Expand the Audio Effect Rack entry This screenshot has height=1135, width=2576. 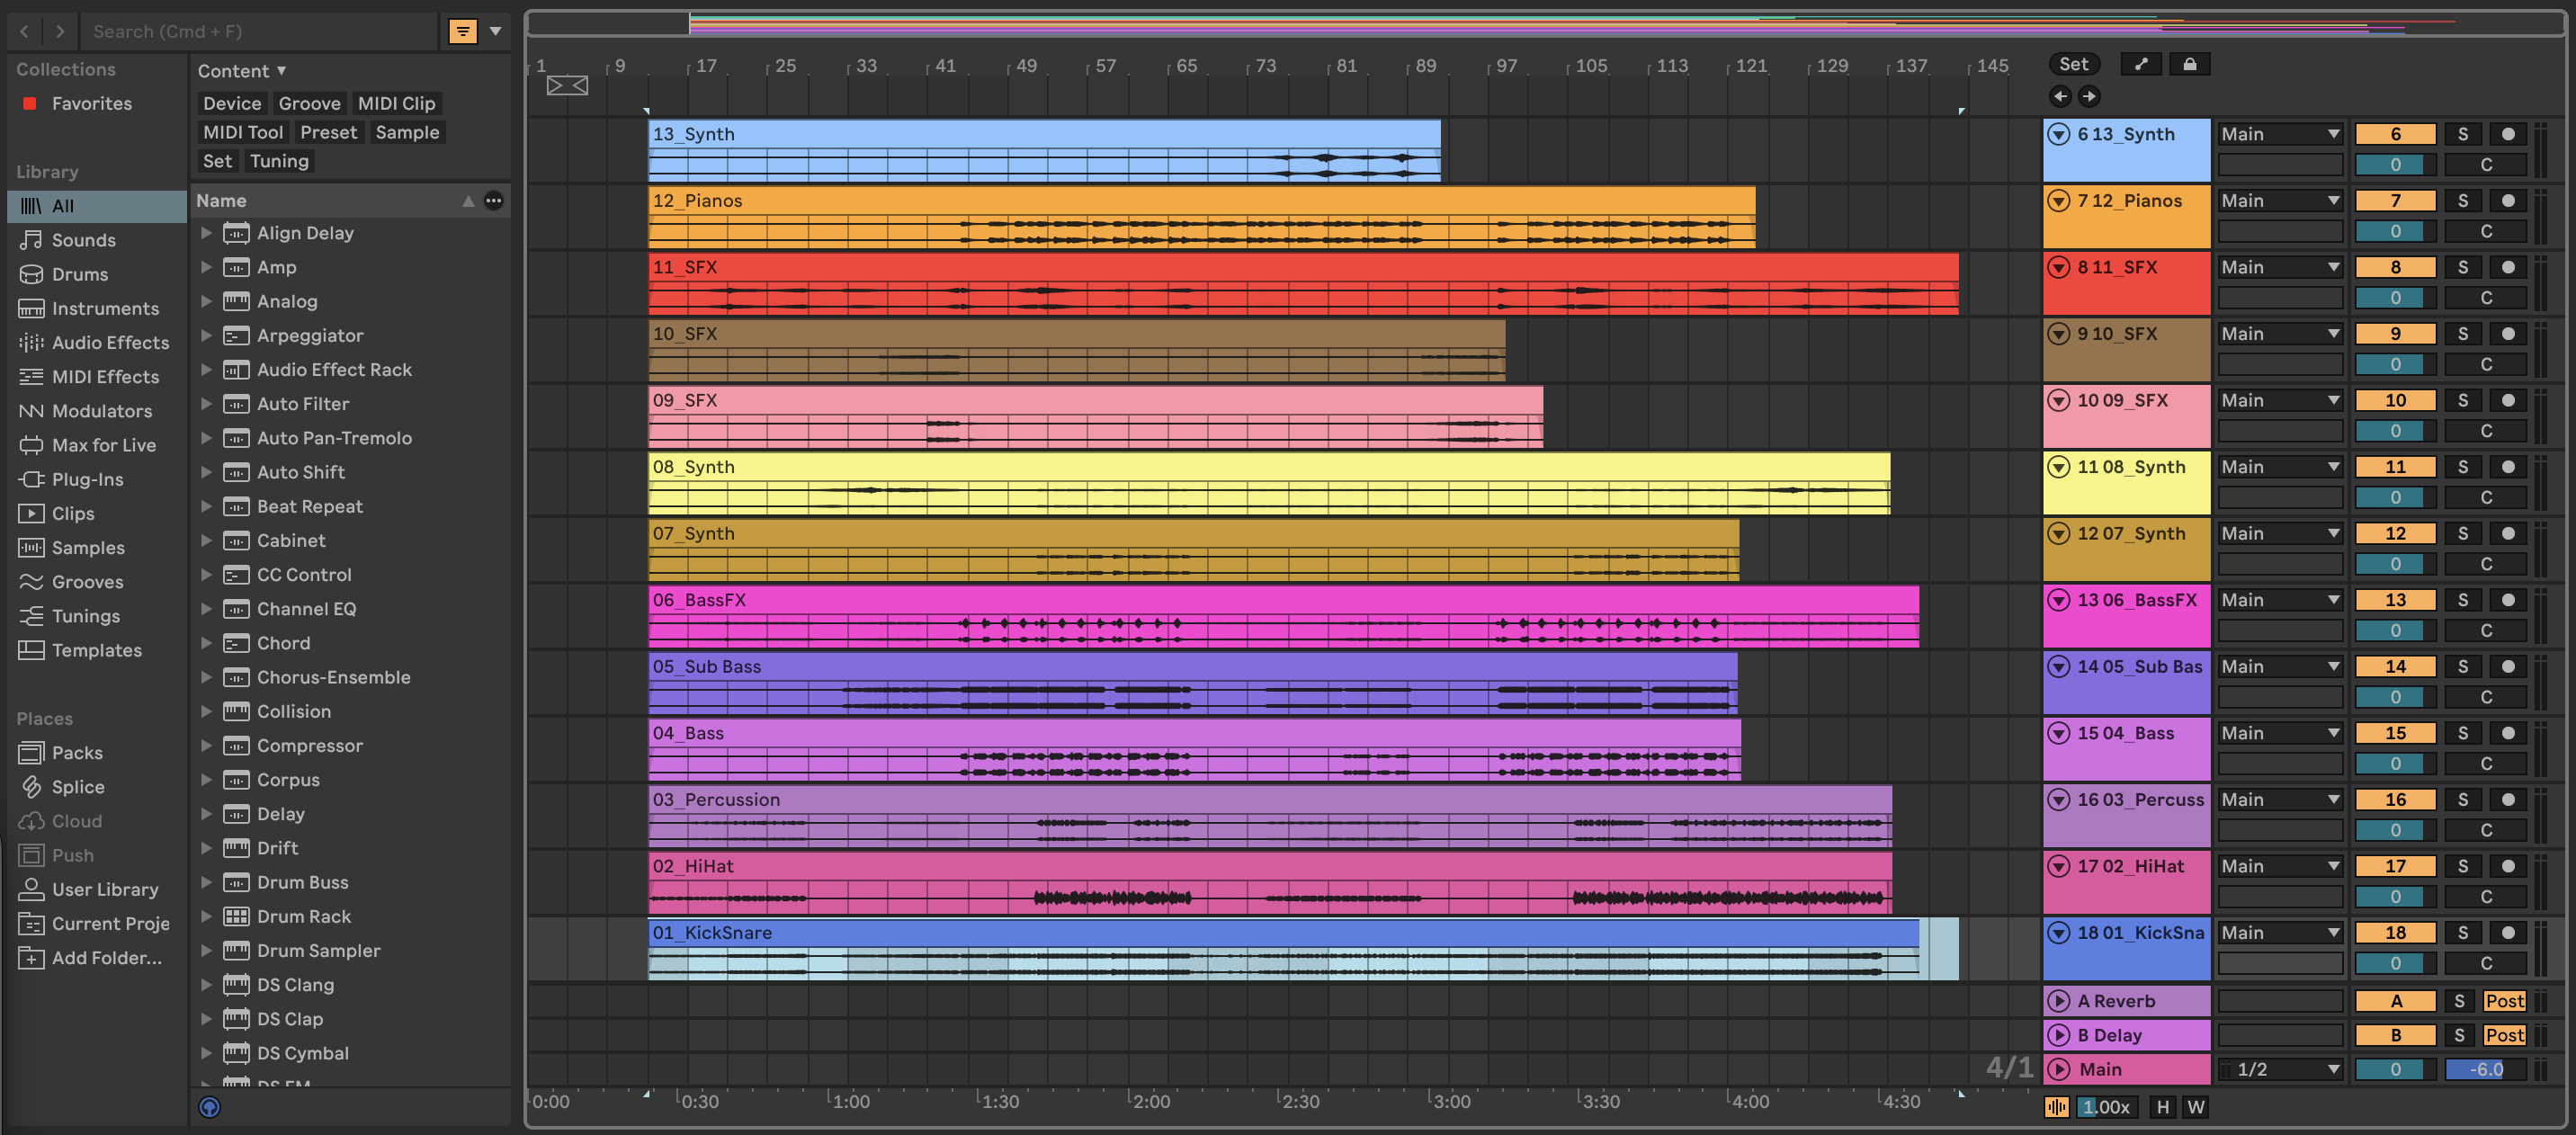(206, 370)
